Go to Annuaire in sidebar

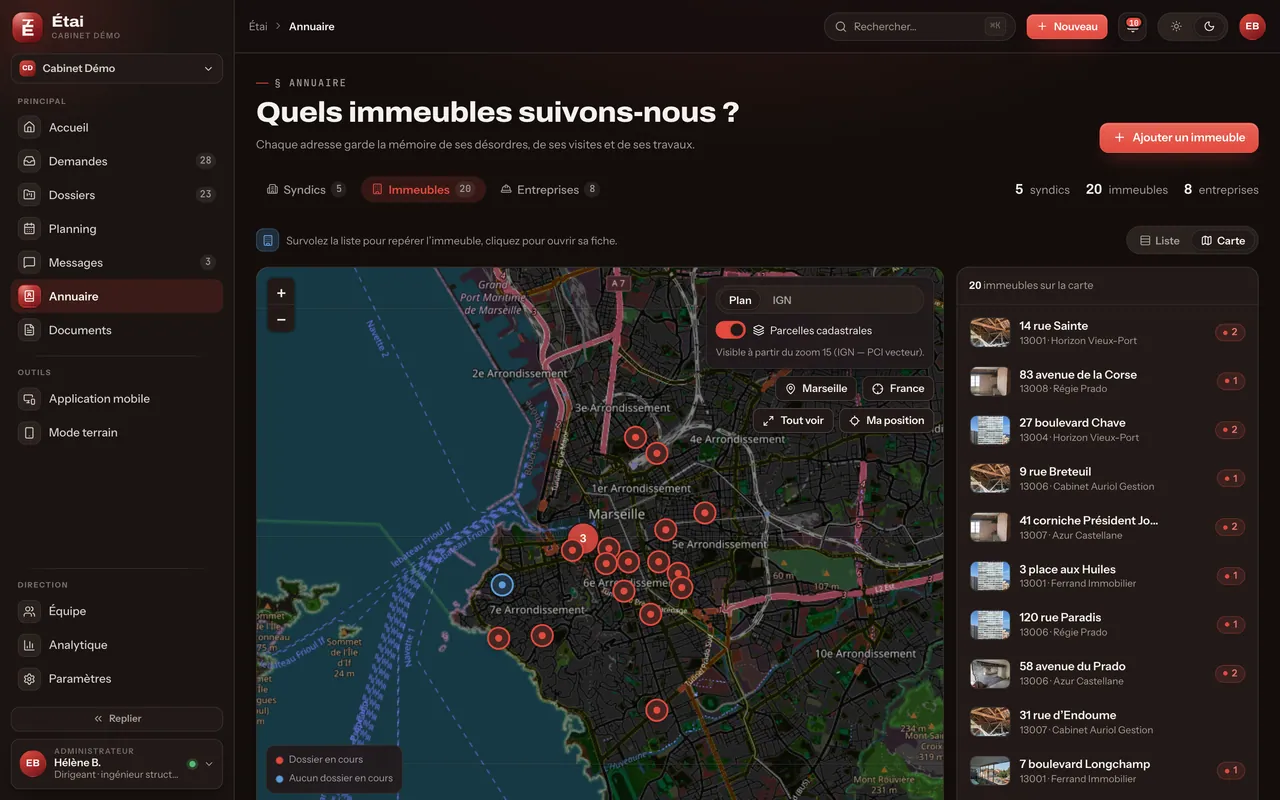coord(117,296)
